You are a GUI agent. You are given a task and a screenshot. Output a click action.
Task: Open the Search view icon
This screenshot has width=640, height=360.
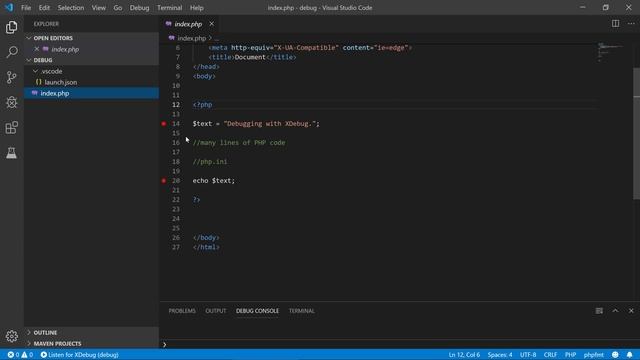(11, 52)
